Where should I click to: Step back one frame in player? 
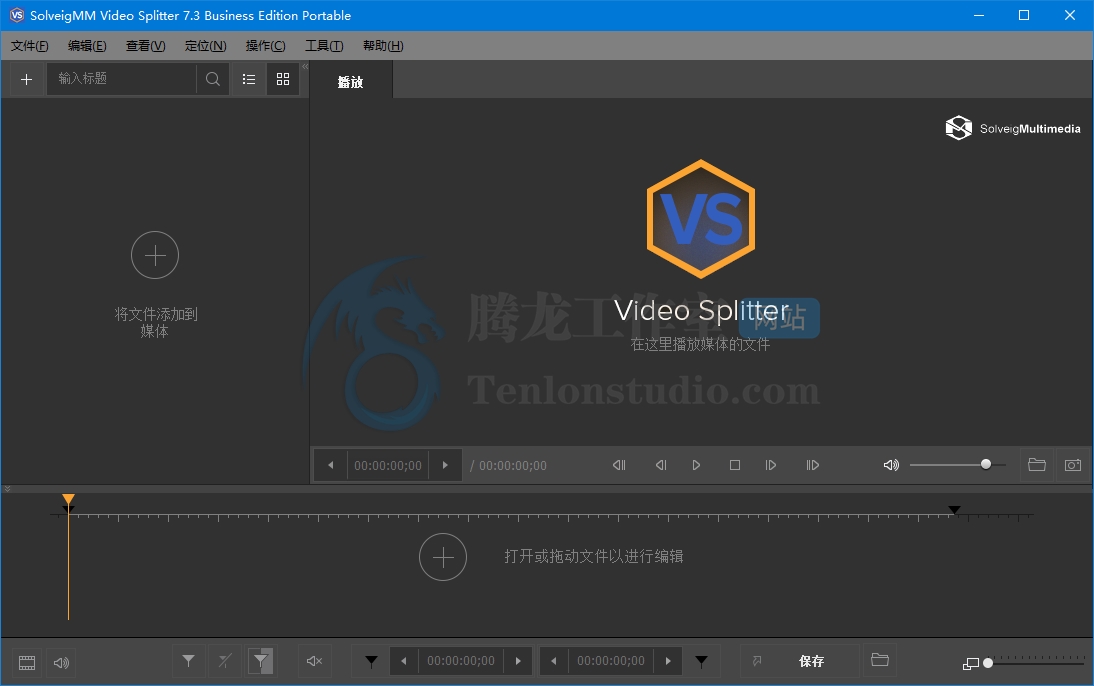coord(661,465)
